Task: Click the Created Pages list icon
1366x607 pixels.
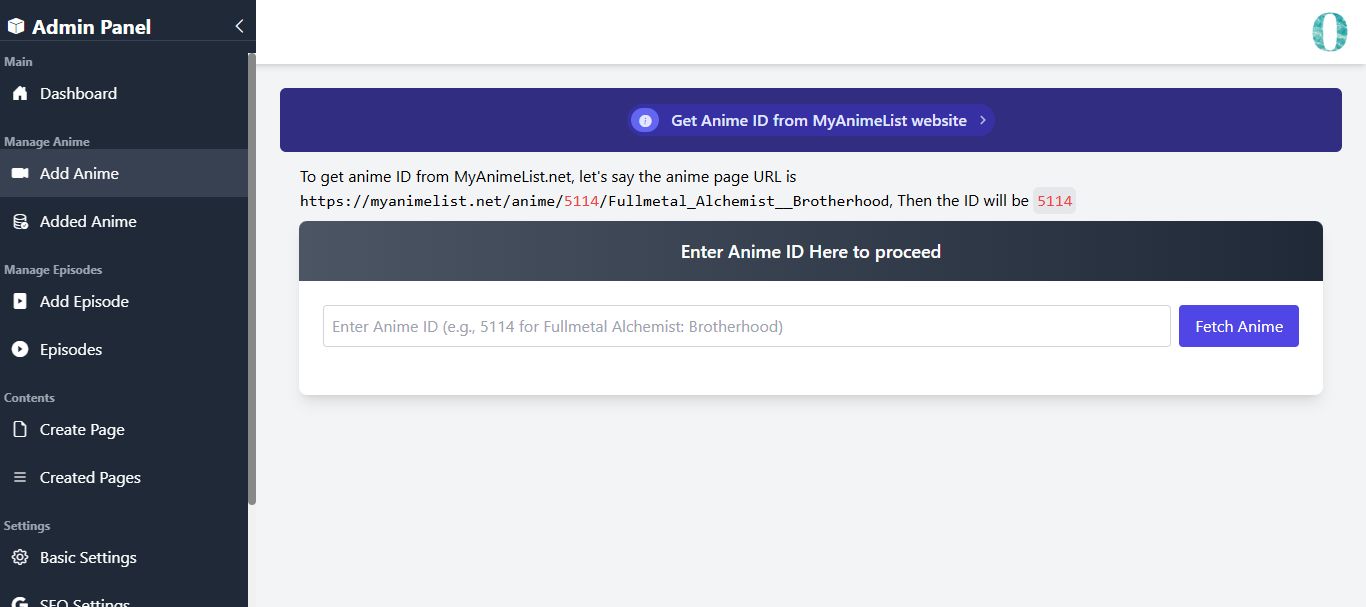Action: (20, 477)
